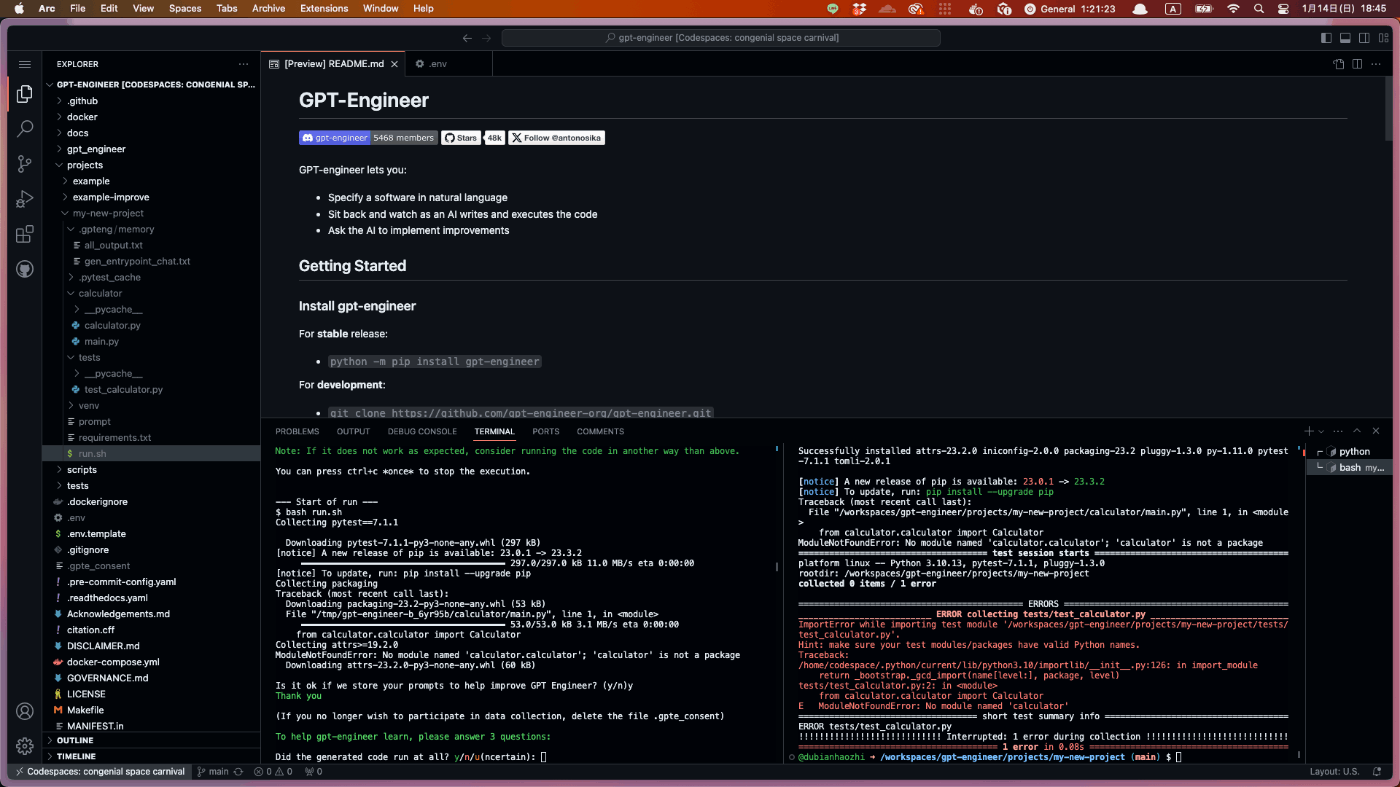Open the Spaces menu in Arc
This screenshot has width=1400, height=787.
pos(185,8)
